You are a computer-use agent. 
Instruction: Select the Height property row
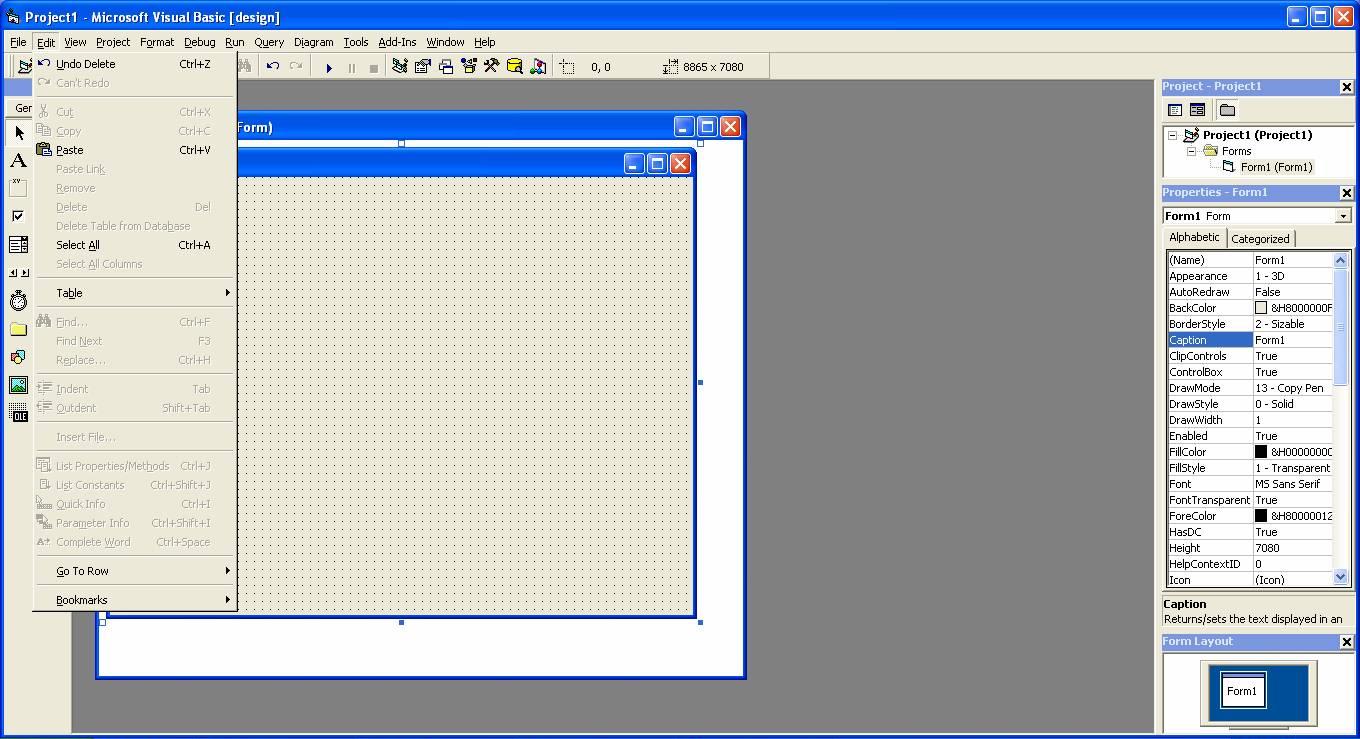(1250, 548)
